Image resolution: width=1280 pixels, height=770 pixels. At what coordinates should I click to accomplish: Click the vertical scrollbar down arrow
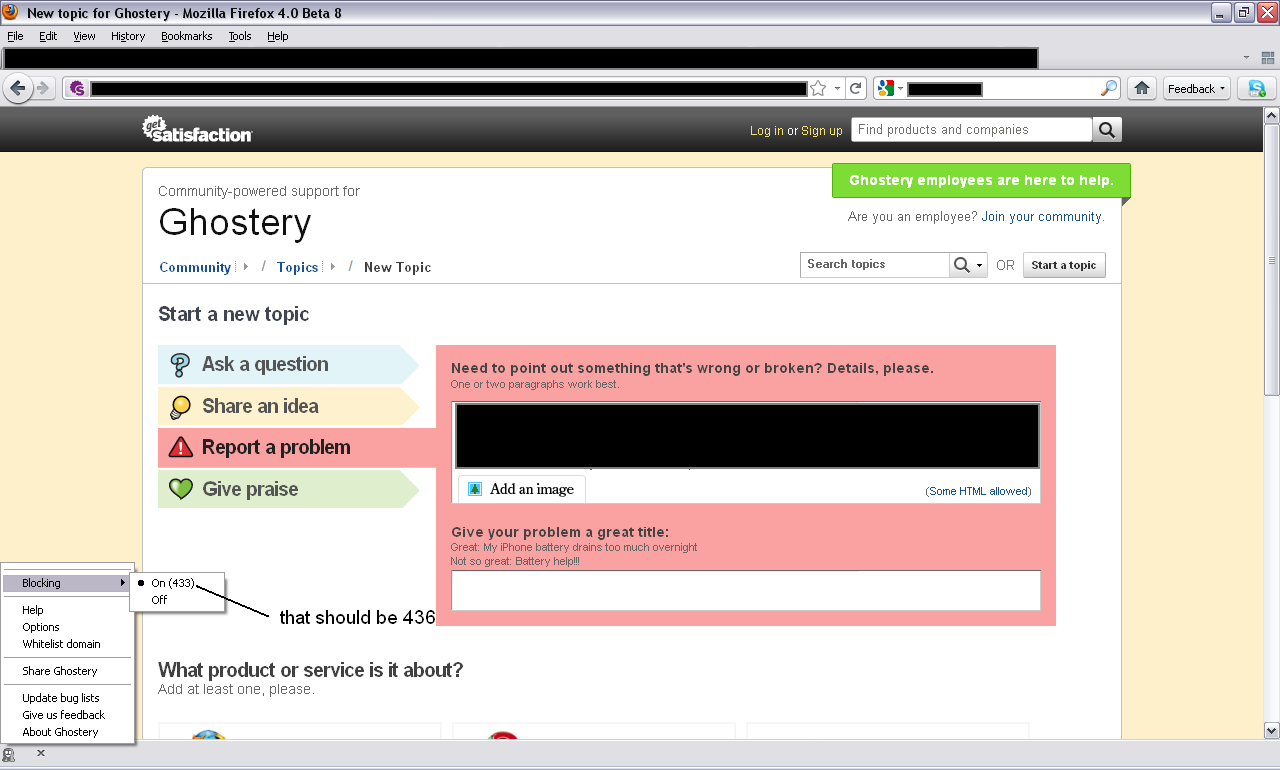coord(1271,731)
